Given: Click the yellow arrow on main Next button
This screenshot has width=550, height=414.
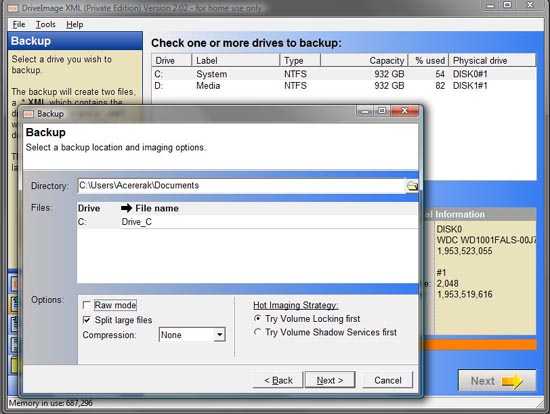Looking at the screenshot, I should tap(512, 381).
